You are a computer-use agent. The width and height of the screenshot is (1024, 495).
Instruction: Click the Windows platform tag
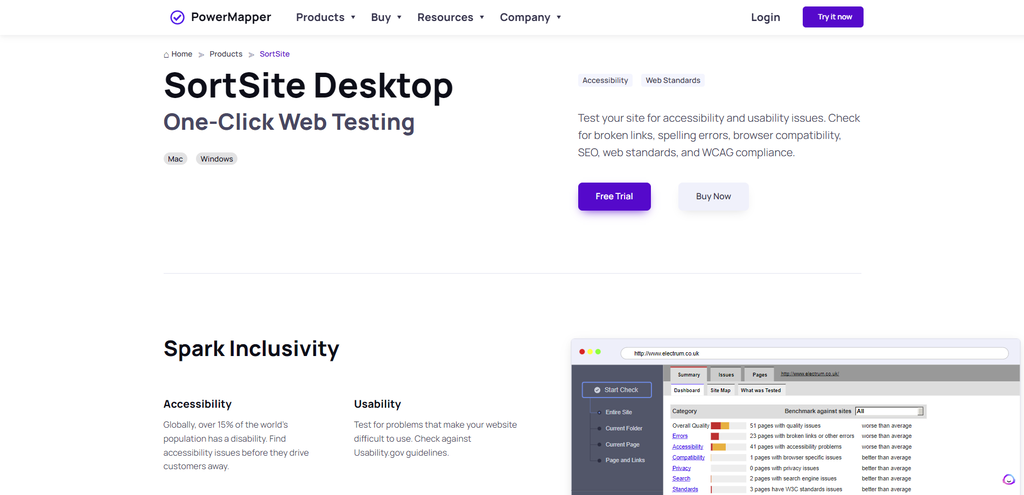(216, 159)
